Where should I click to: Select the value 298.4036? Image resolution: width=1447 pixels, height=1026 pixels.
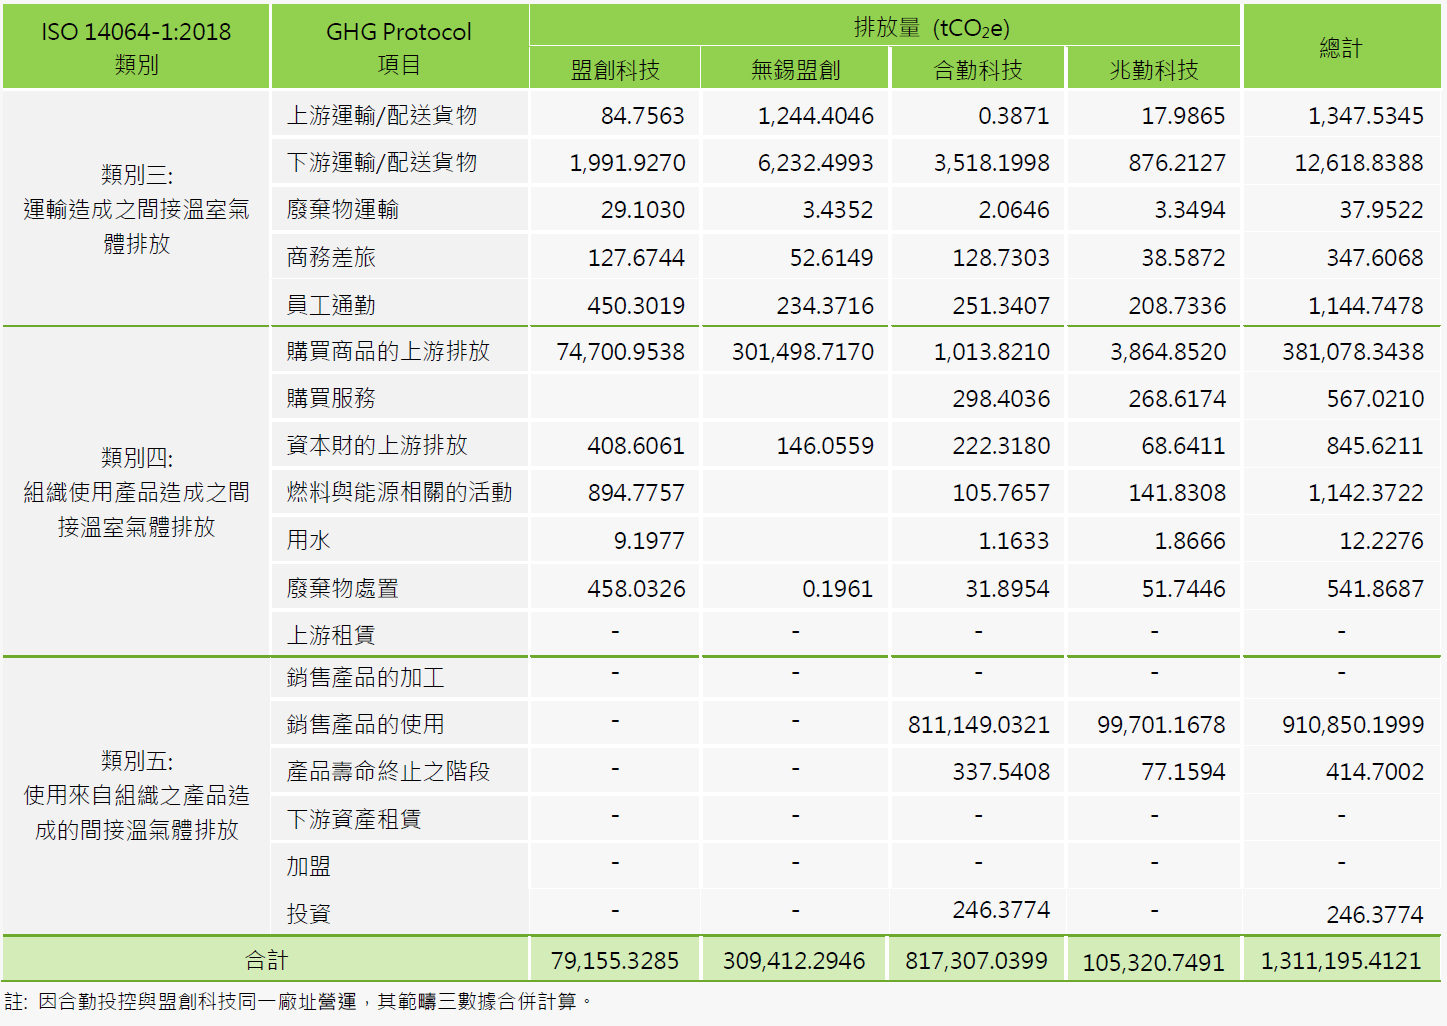pyautogui.click(x=1001, y=399)
